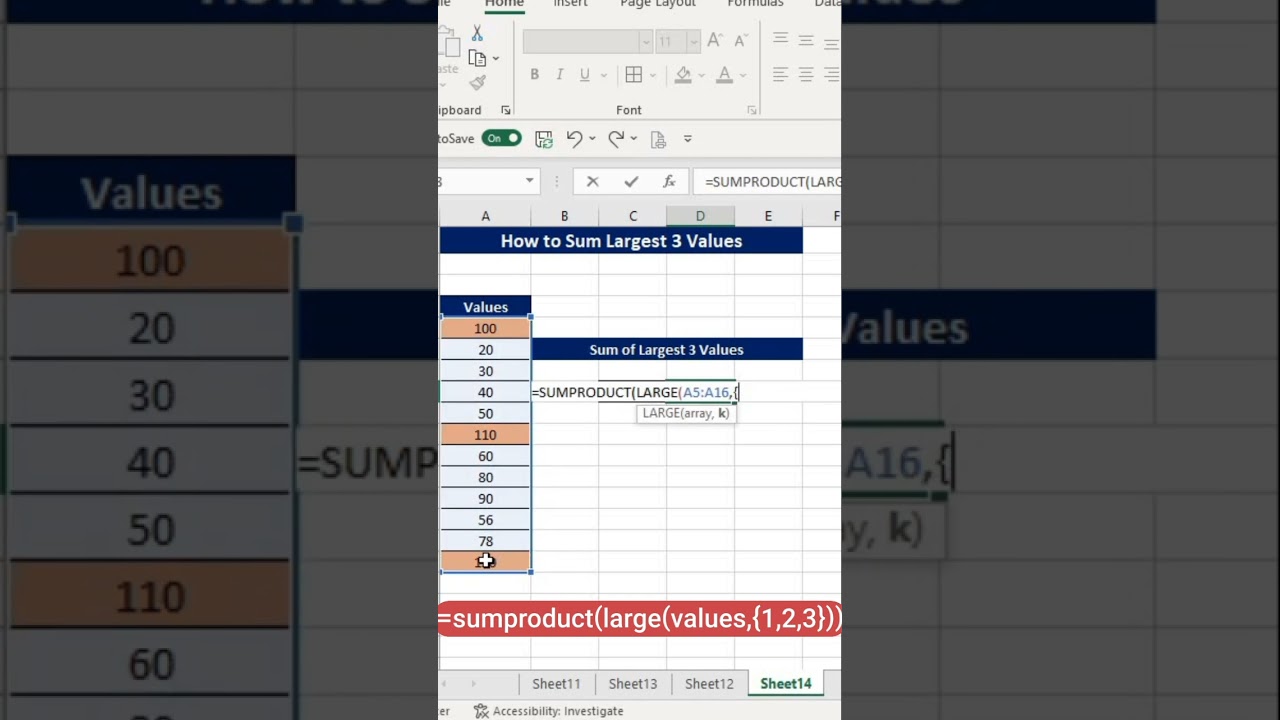This screenshot has width=1280, height=720.
Task: Click the Center alignment icon
Action: point(806,75)
